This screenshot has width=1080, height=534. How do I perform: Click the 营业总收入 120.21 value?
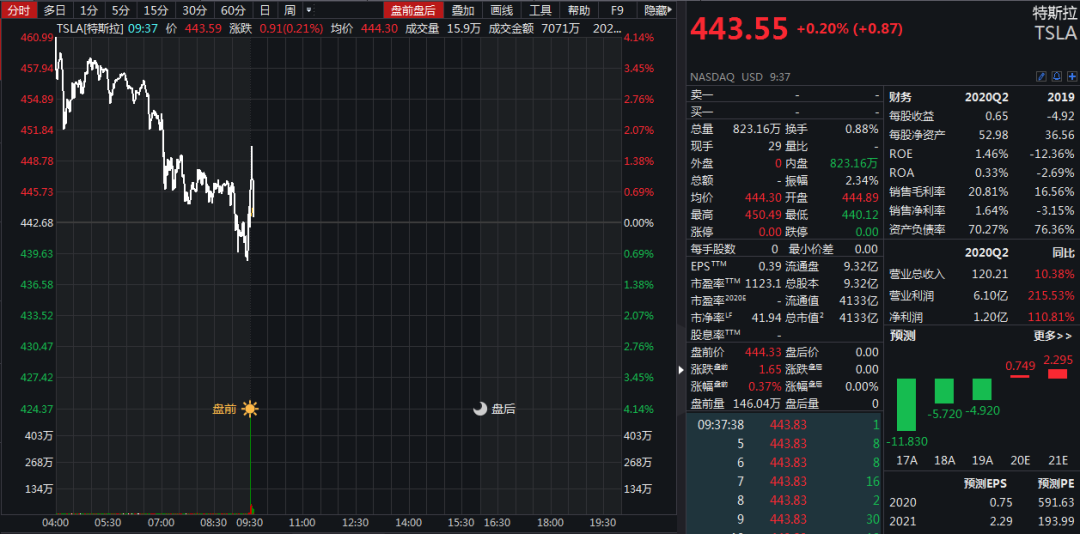tap(990, 274)
